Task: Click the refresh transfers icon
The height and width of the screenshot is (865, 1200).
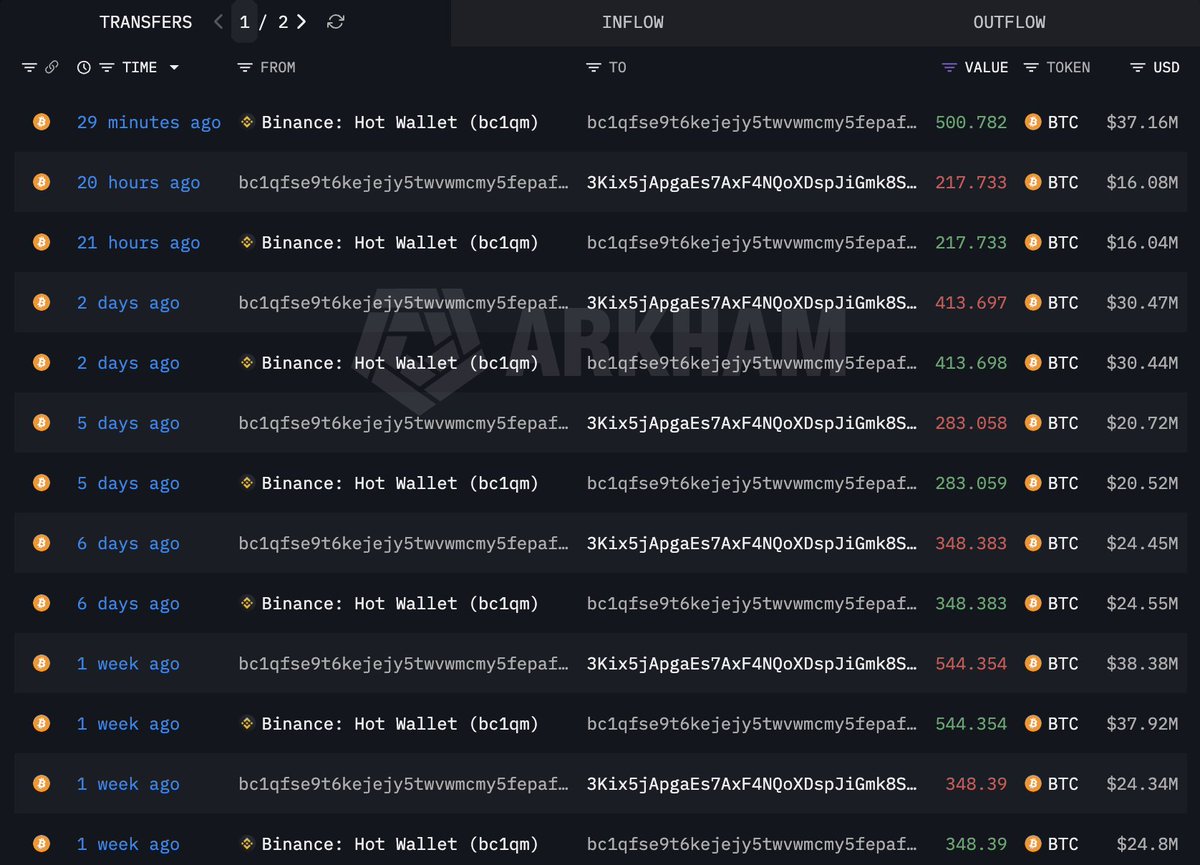Action: tap(336, 22)
